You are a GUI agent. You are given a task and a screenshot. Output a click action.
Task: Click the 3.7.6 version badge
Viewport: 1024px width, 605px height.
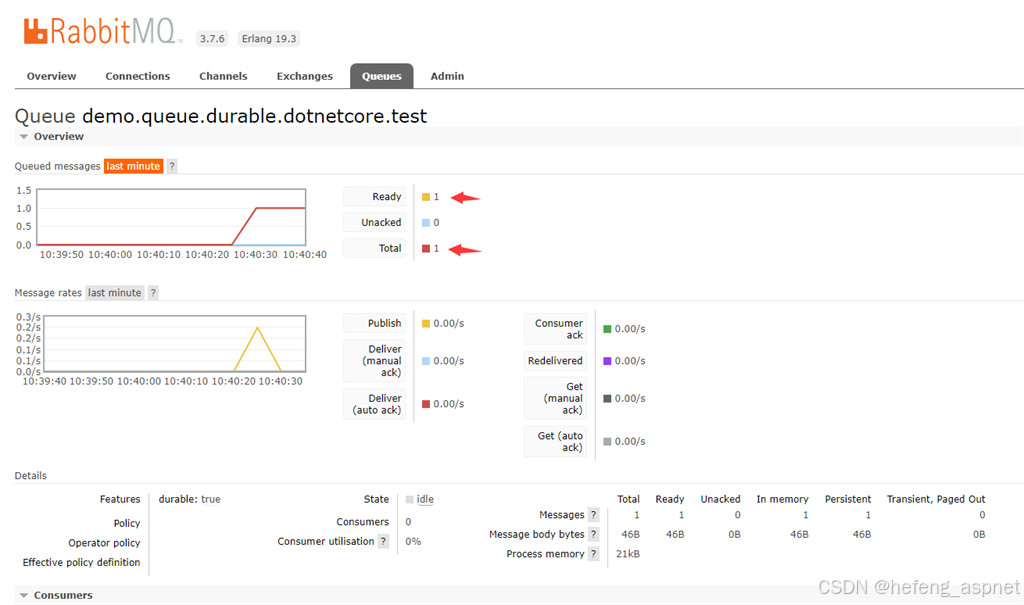pyautogui.click(x=212, y=39)
